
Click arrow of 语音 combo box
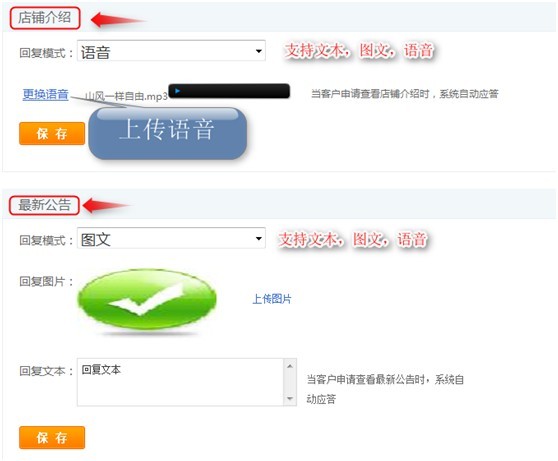tap(259, 51)
